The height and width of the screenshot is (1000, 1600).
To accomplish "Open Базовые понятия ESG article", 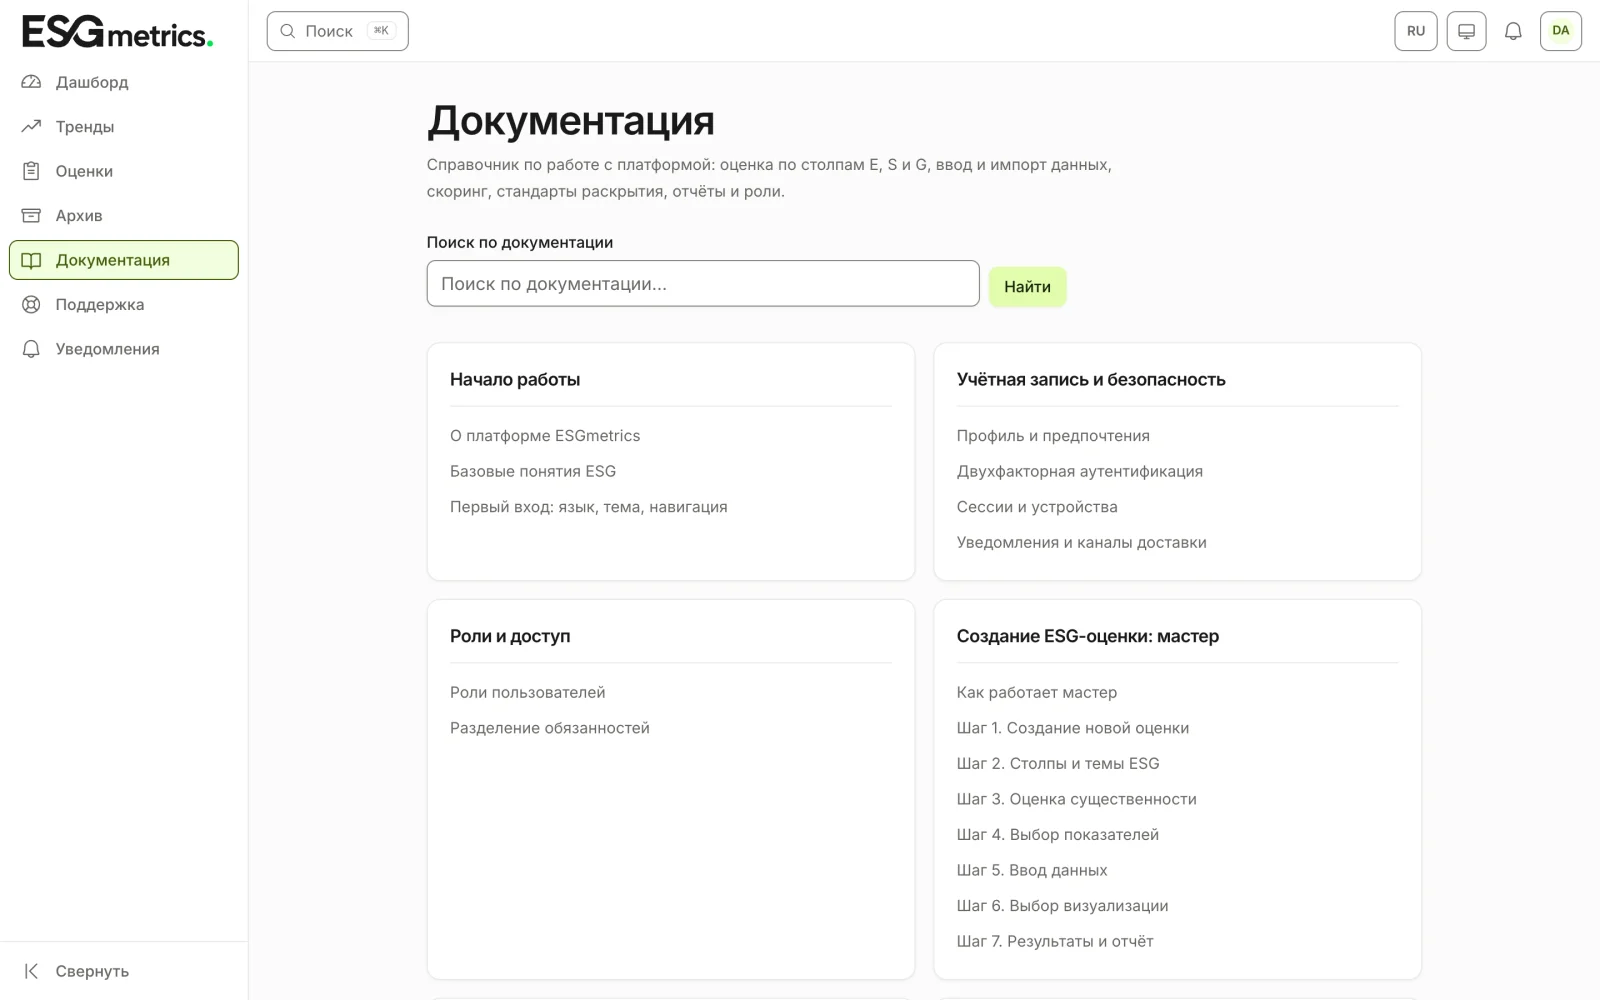I will coord(533,471).
